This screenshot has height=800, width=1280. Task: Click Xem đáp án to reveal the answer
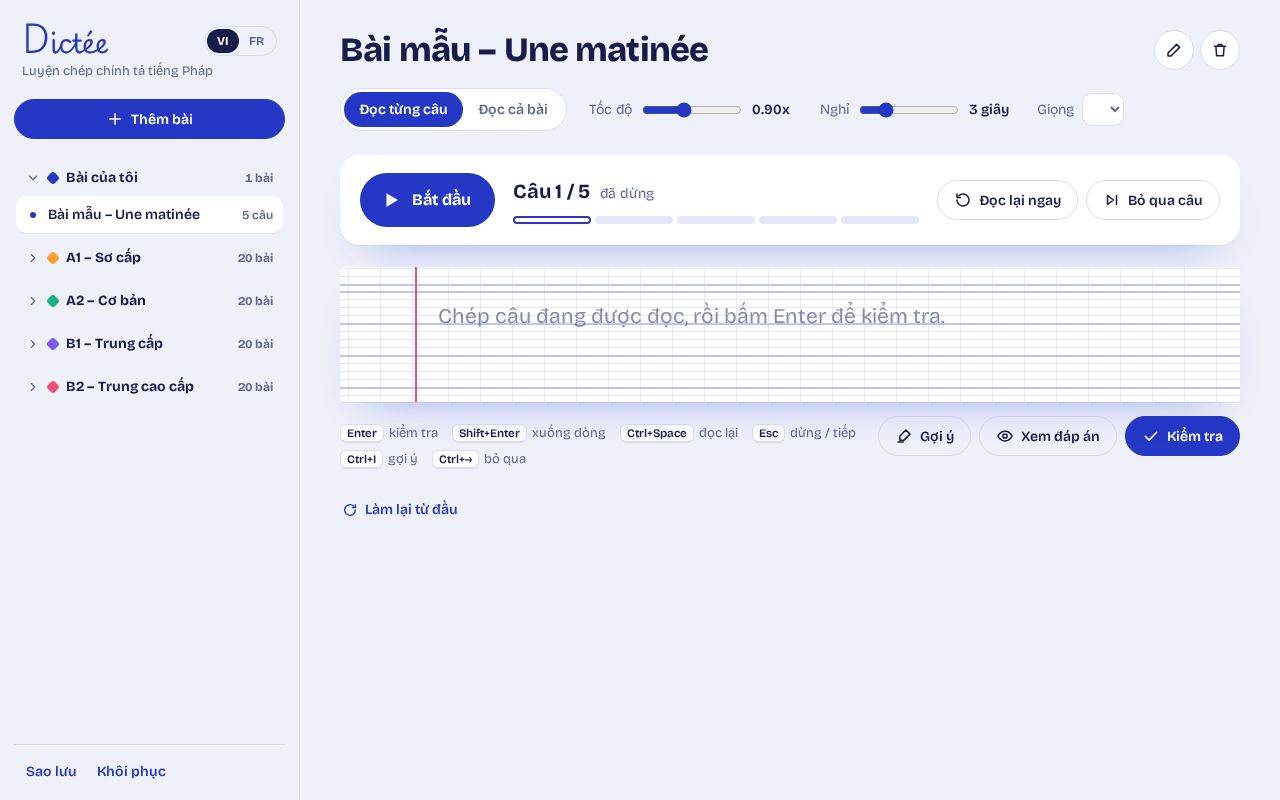(x=1048, y=436)
